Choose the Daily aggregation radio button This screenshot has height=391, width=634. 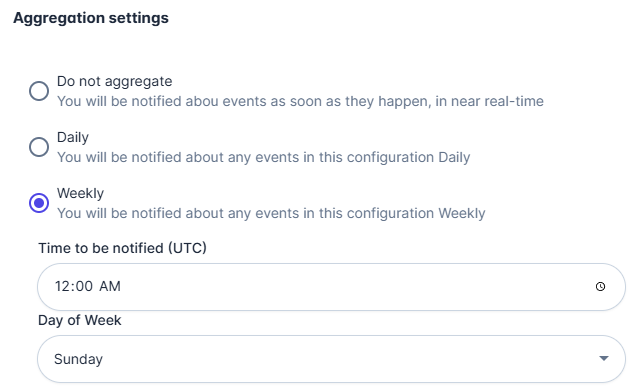click(39, 147)
